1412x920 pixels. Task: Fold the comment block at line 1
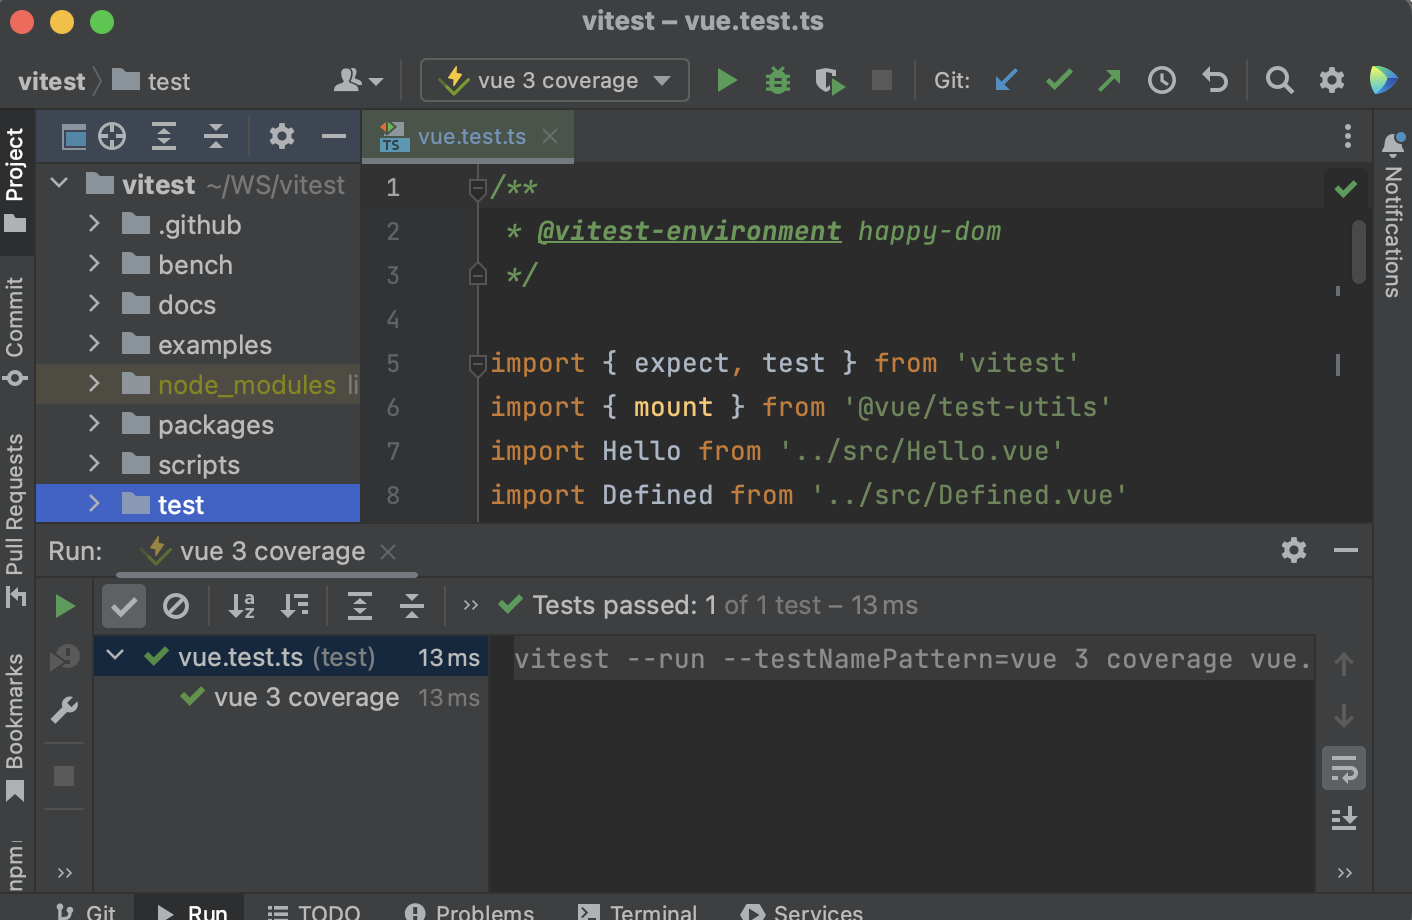click(478, 188)
